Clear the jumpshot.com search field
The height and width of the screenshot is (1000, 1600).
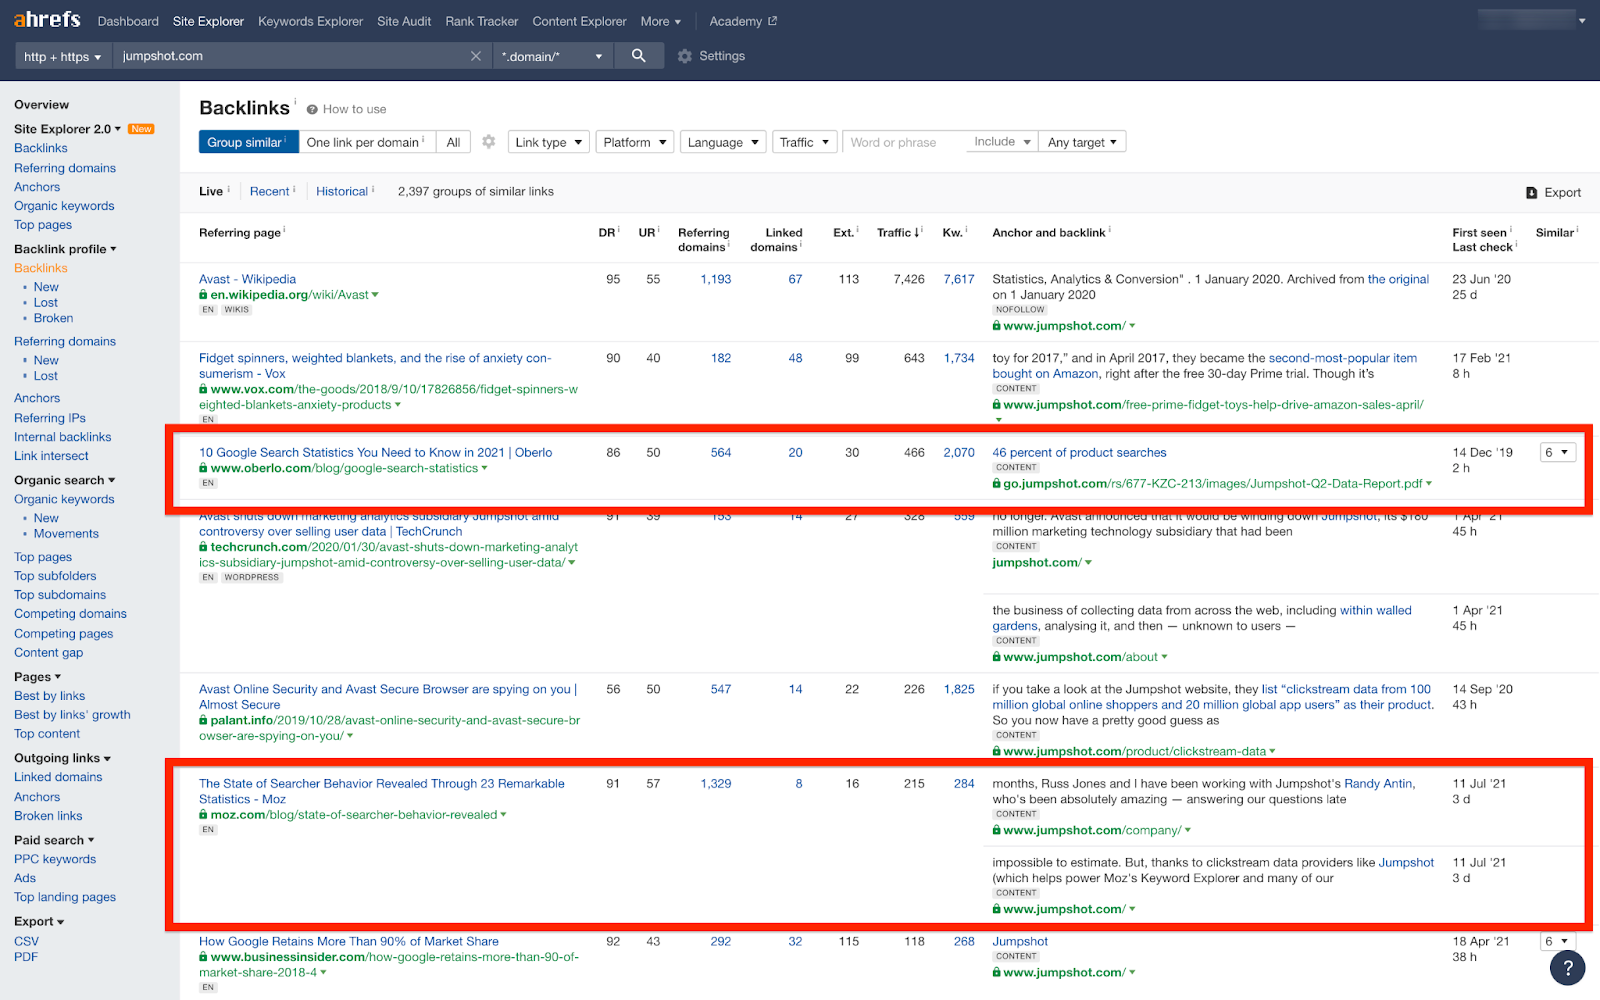click(x=476, y=56)
